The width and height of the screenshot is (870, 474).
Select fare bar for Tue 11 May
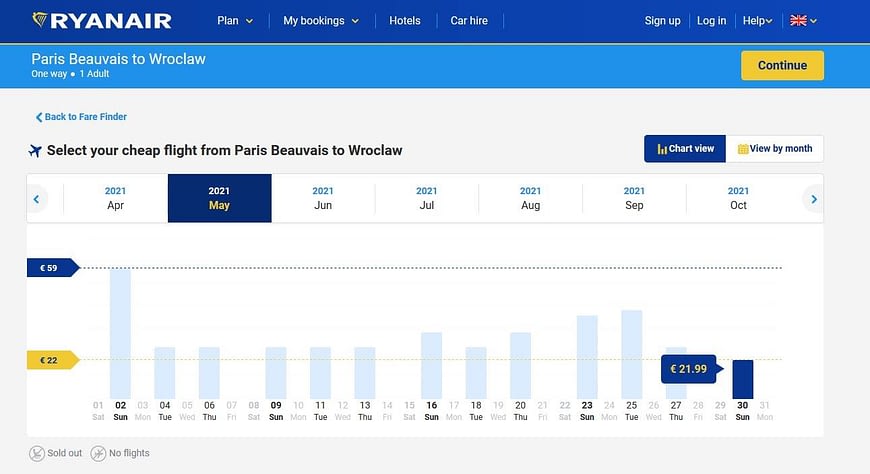[320, 373]
